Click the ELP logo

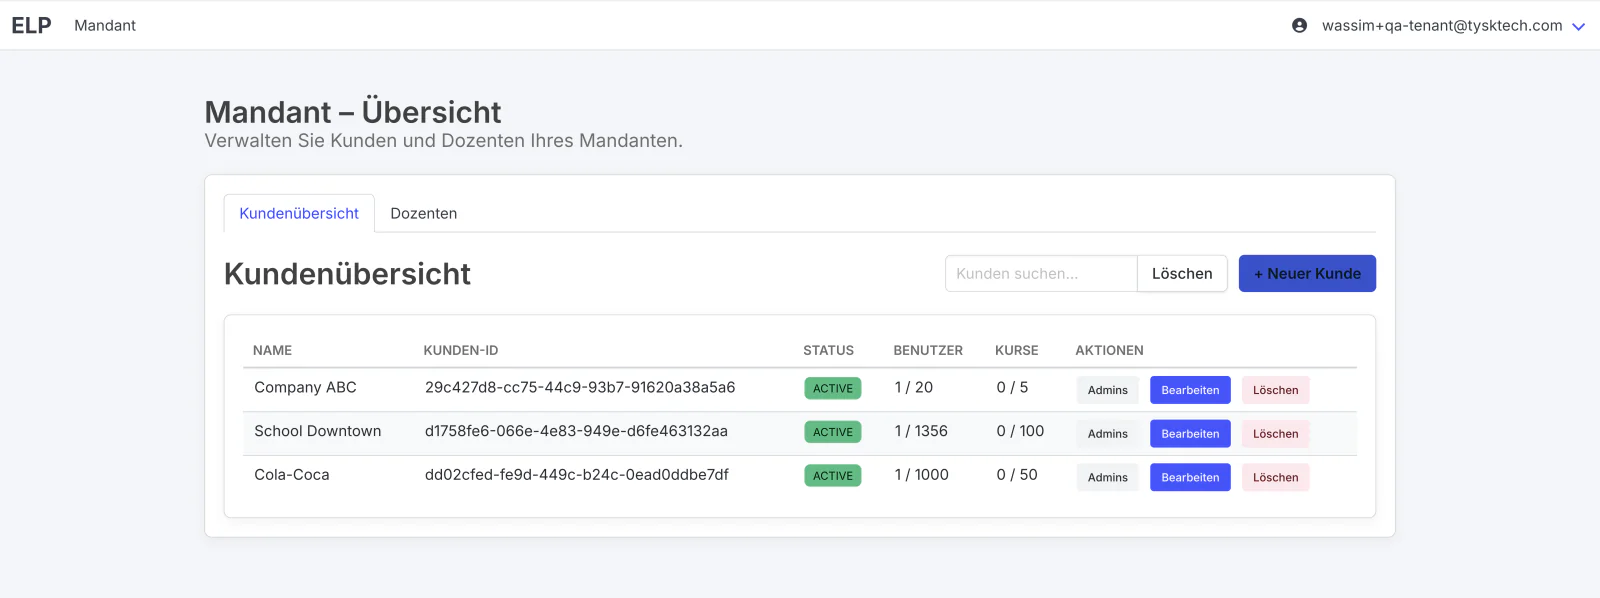(x=31, y=26)
